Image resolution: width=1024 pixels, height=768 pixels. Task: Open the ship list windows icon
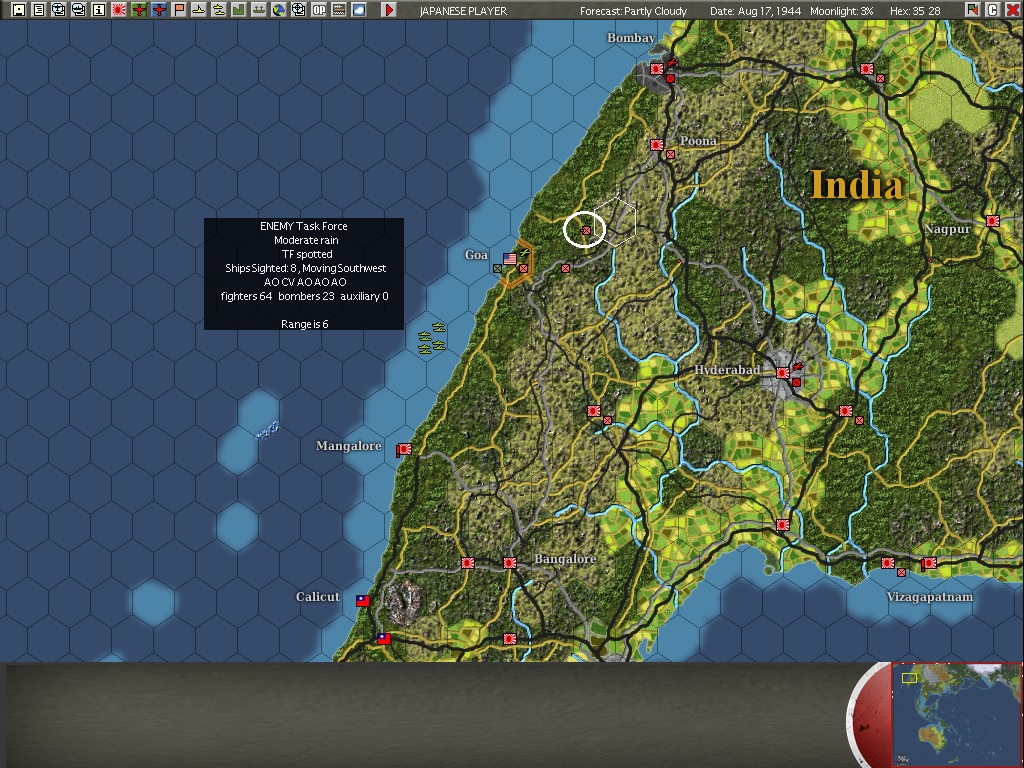point(78,10)
